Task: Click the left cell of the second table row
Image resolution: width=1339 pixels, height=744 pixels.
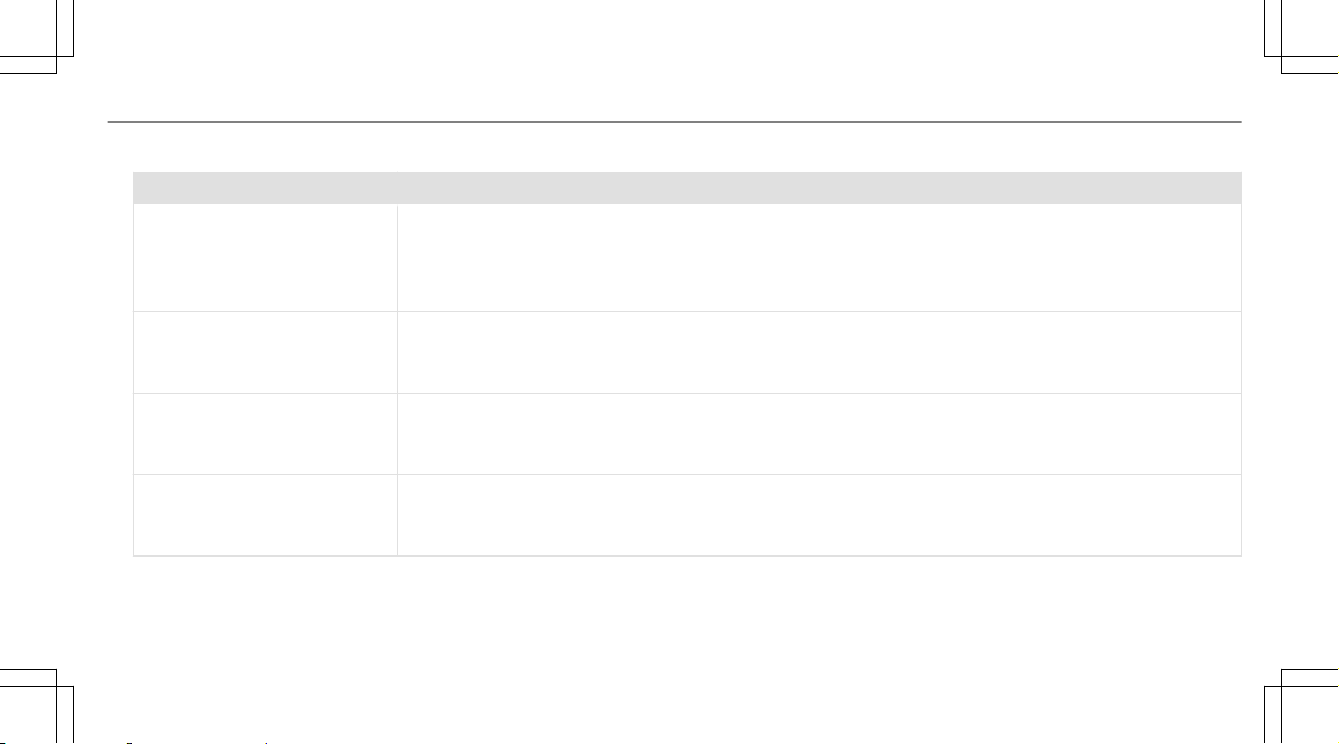Action: [265, 352]
